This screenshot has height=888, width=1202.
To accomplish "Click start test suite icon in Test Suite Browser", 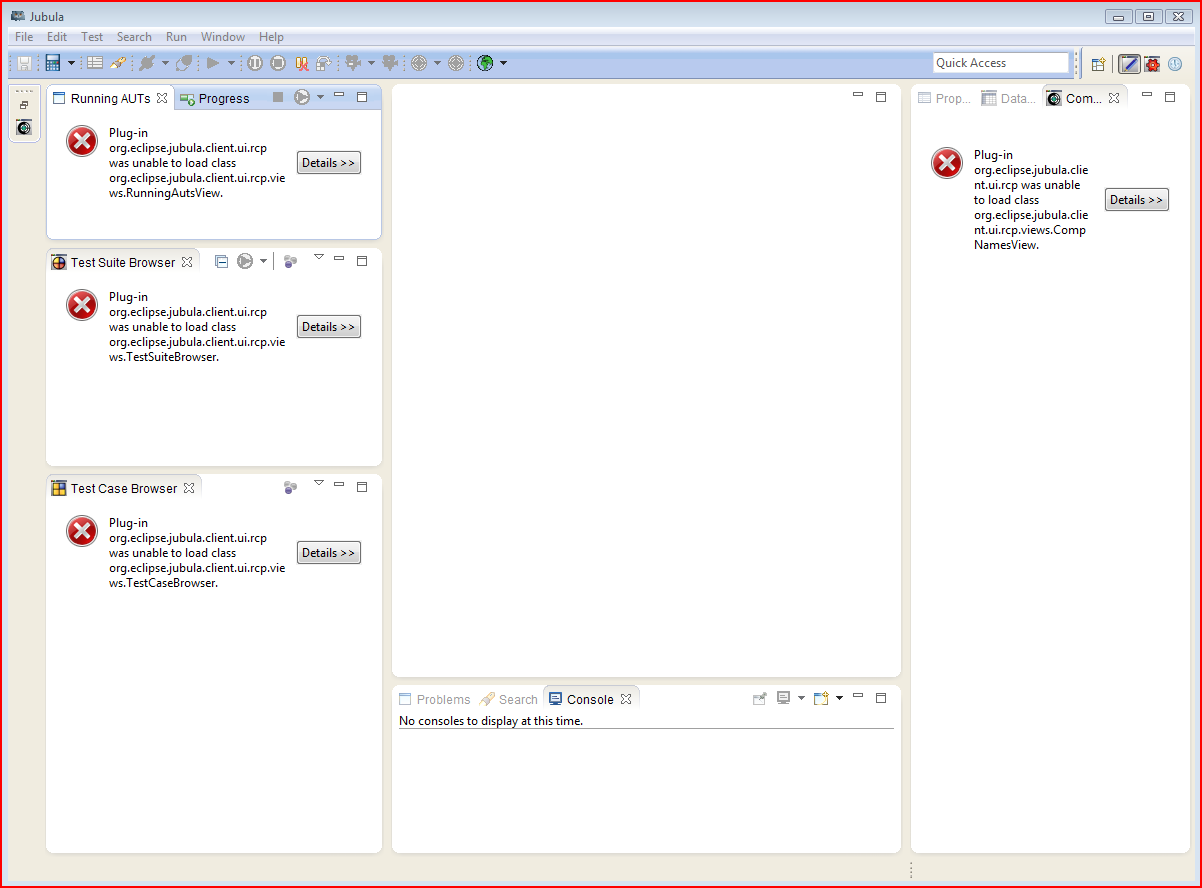I will pos(245,261).
